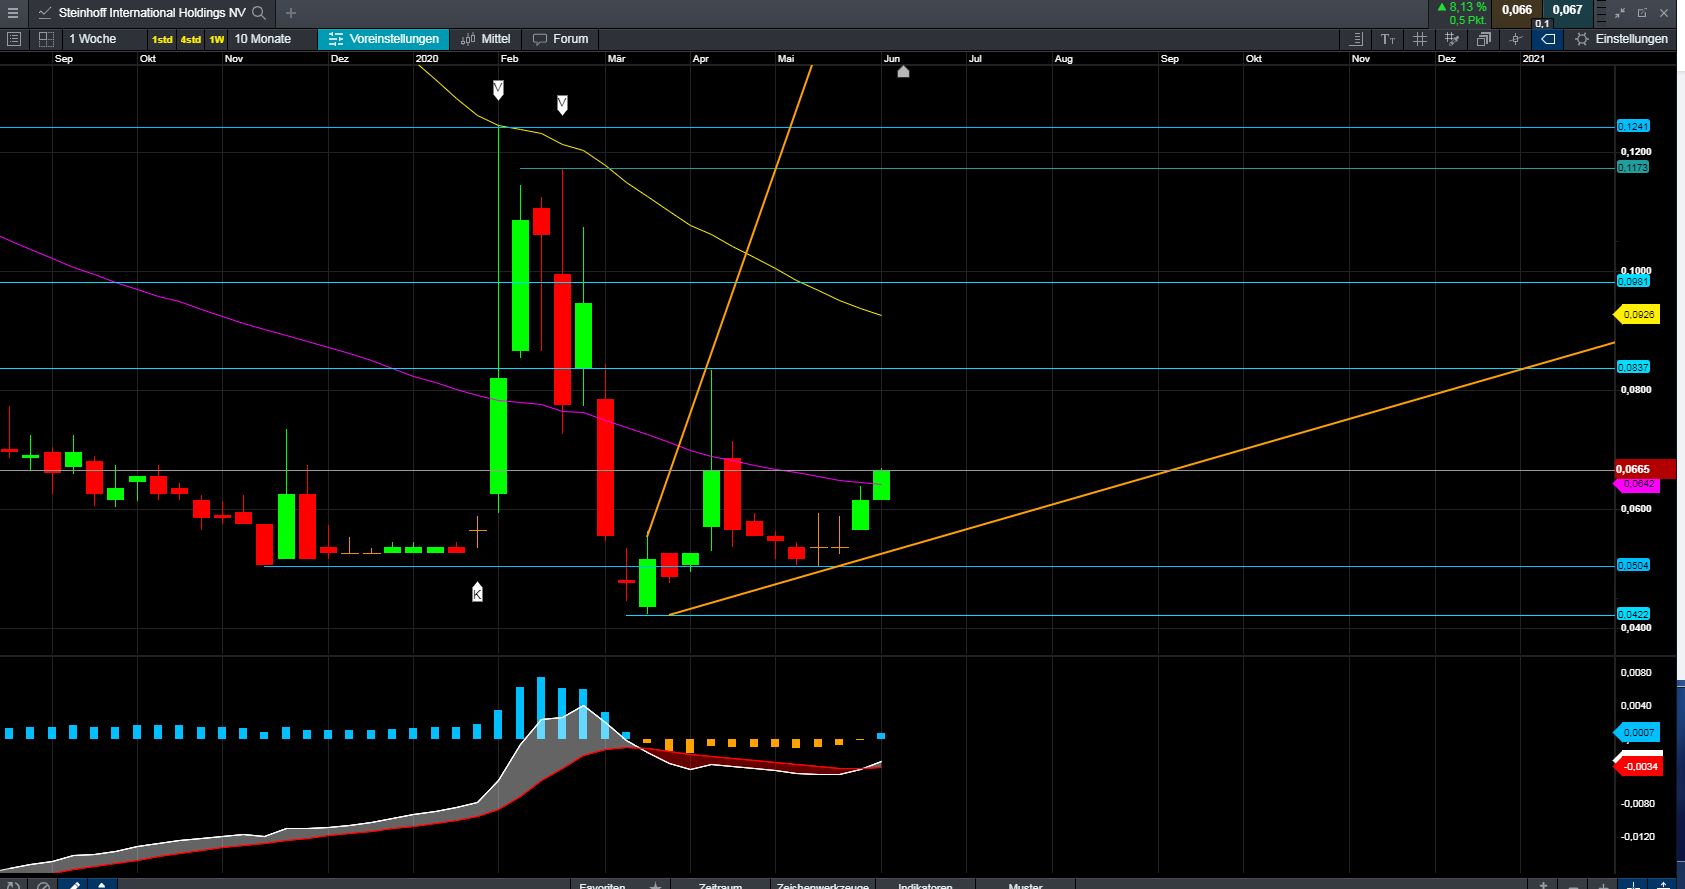Select the 1std interval shortcut
Viewport: 1685px width, 889px height.
tap(162, 40)
